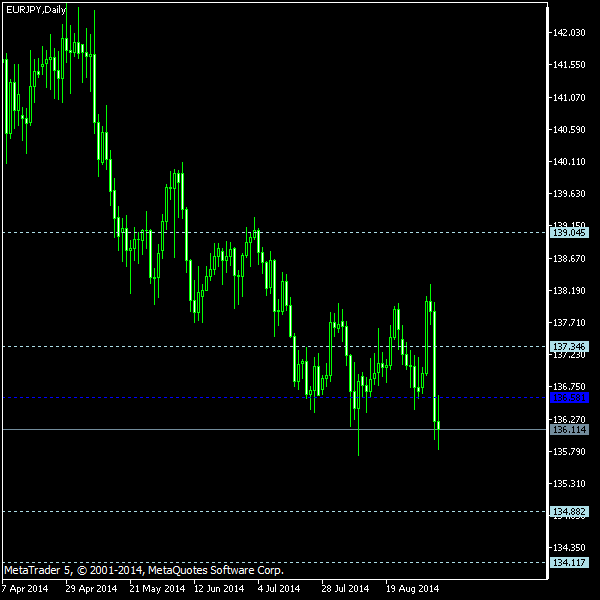Image resolution: width=600 pixels, height=600 pixels.
Task: Click the 19 Aug 2014 date label
Action: click(412, 589)
